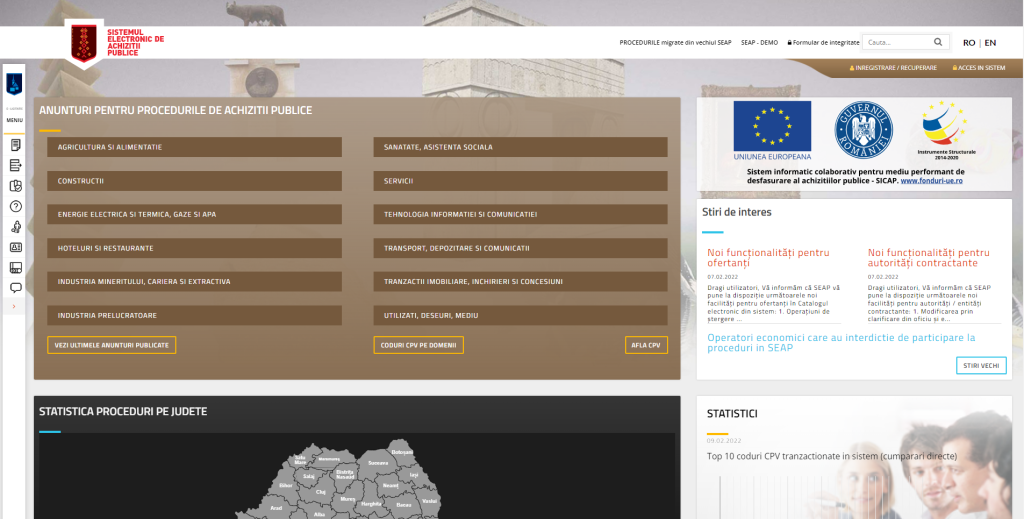This screenshot has height=519, width=1024.
Task: Click the speech bubble sidebar icon
Action: click(15, 287)
